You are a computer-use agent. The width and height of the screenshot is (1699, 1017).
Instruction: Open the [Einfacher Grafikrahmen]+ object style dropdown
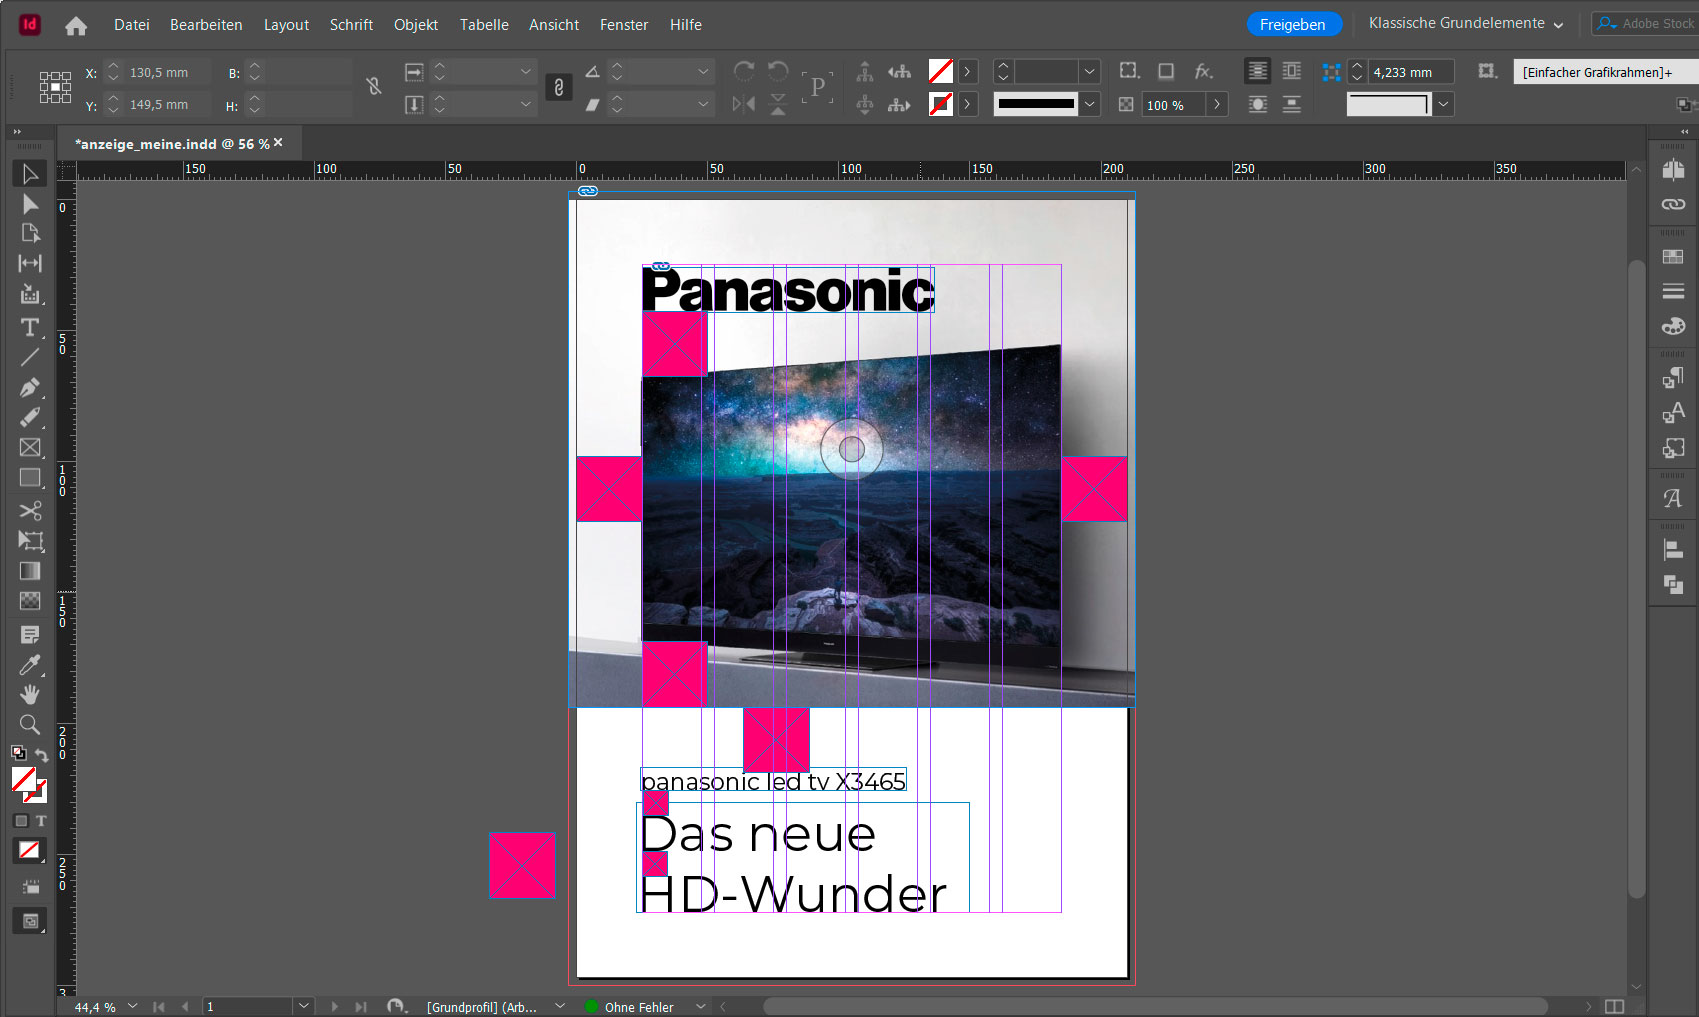(x=1605, y=72)
